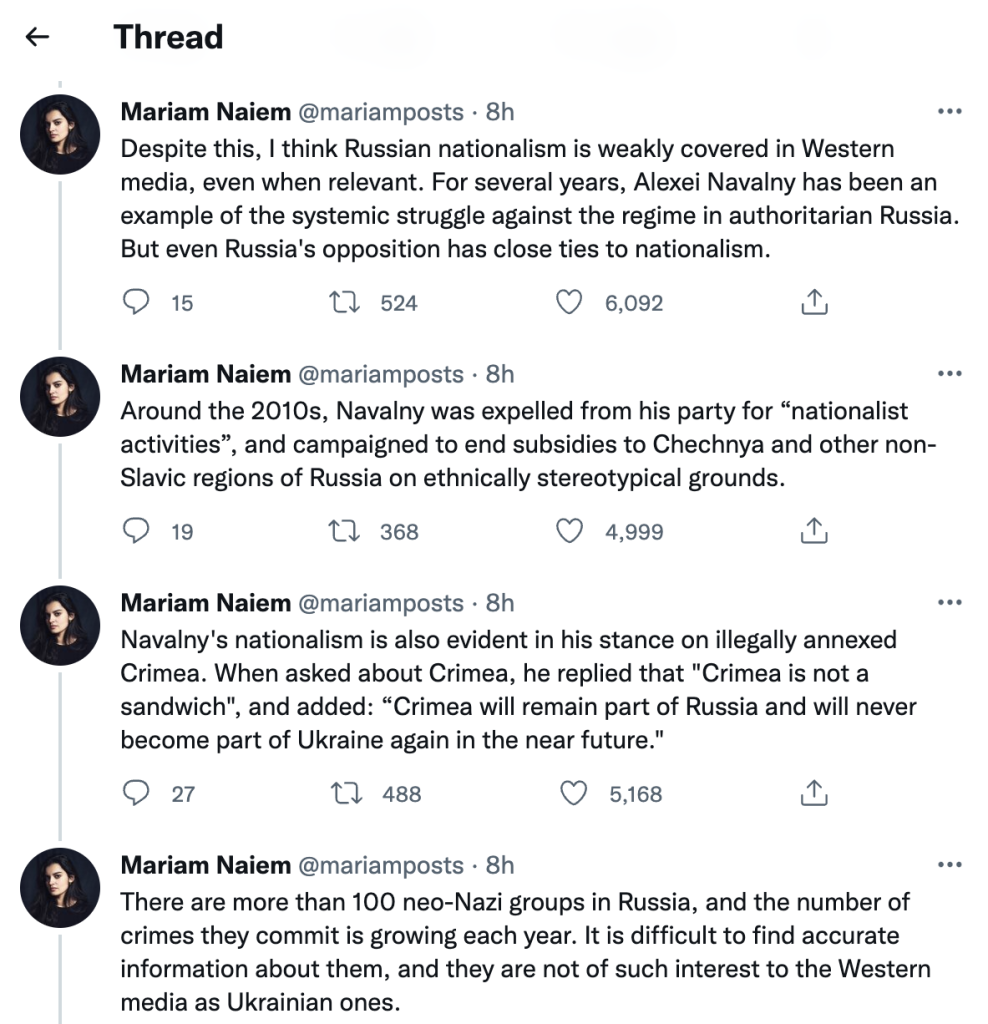Screen dimensions: 988x1024
Task: Open more options on neo-Nazi groups tweet
Action: tap(949, 865)
